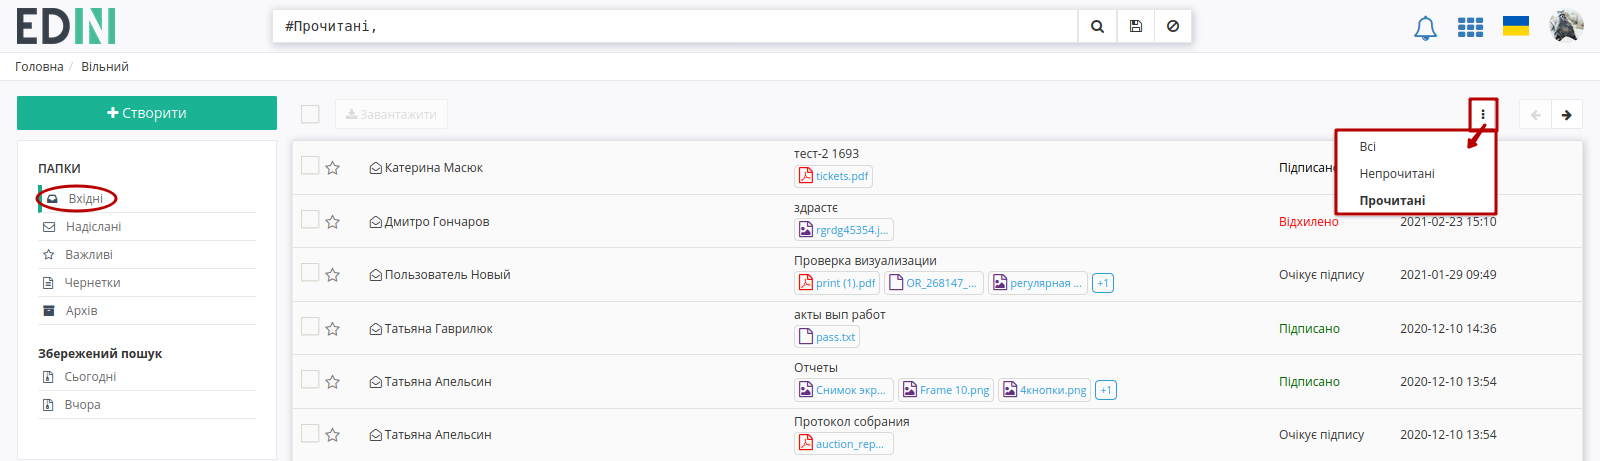Check the Отчеты row checkbox
1600x461 pixels.
pos(310,379)
